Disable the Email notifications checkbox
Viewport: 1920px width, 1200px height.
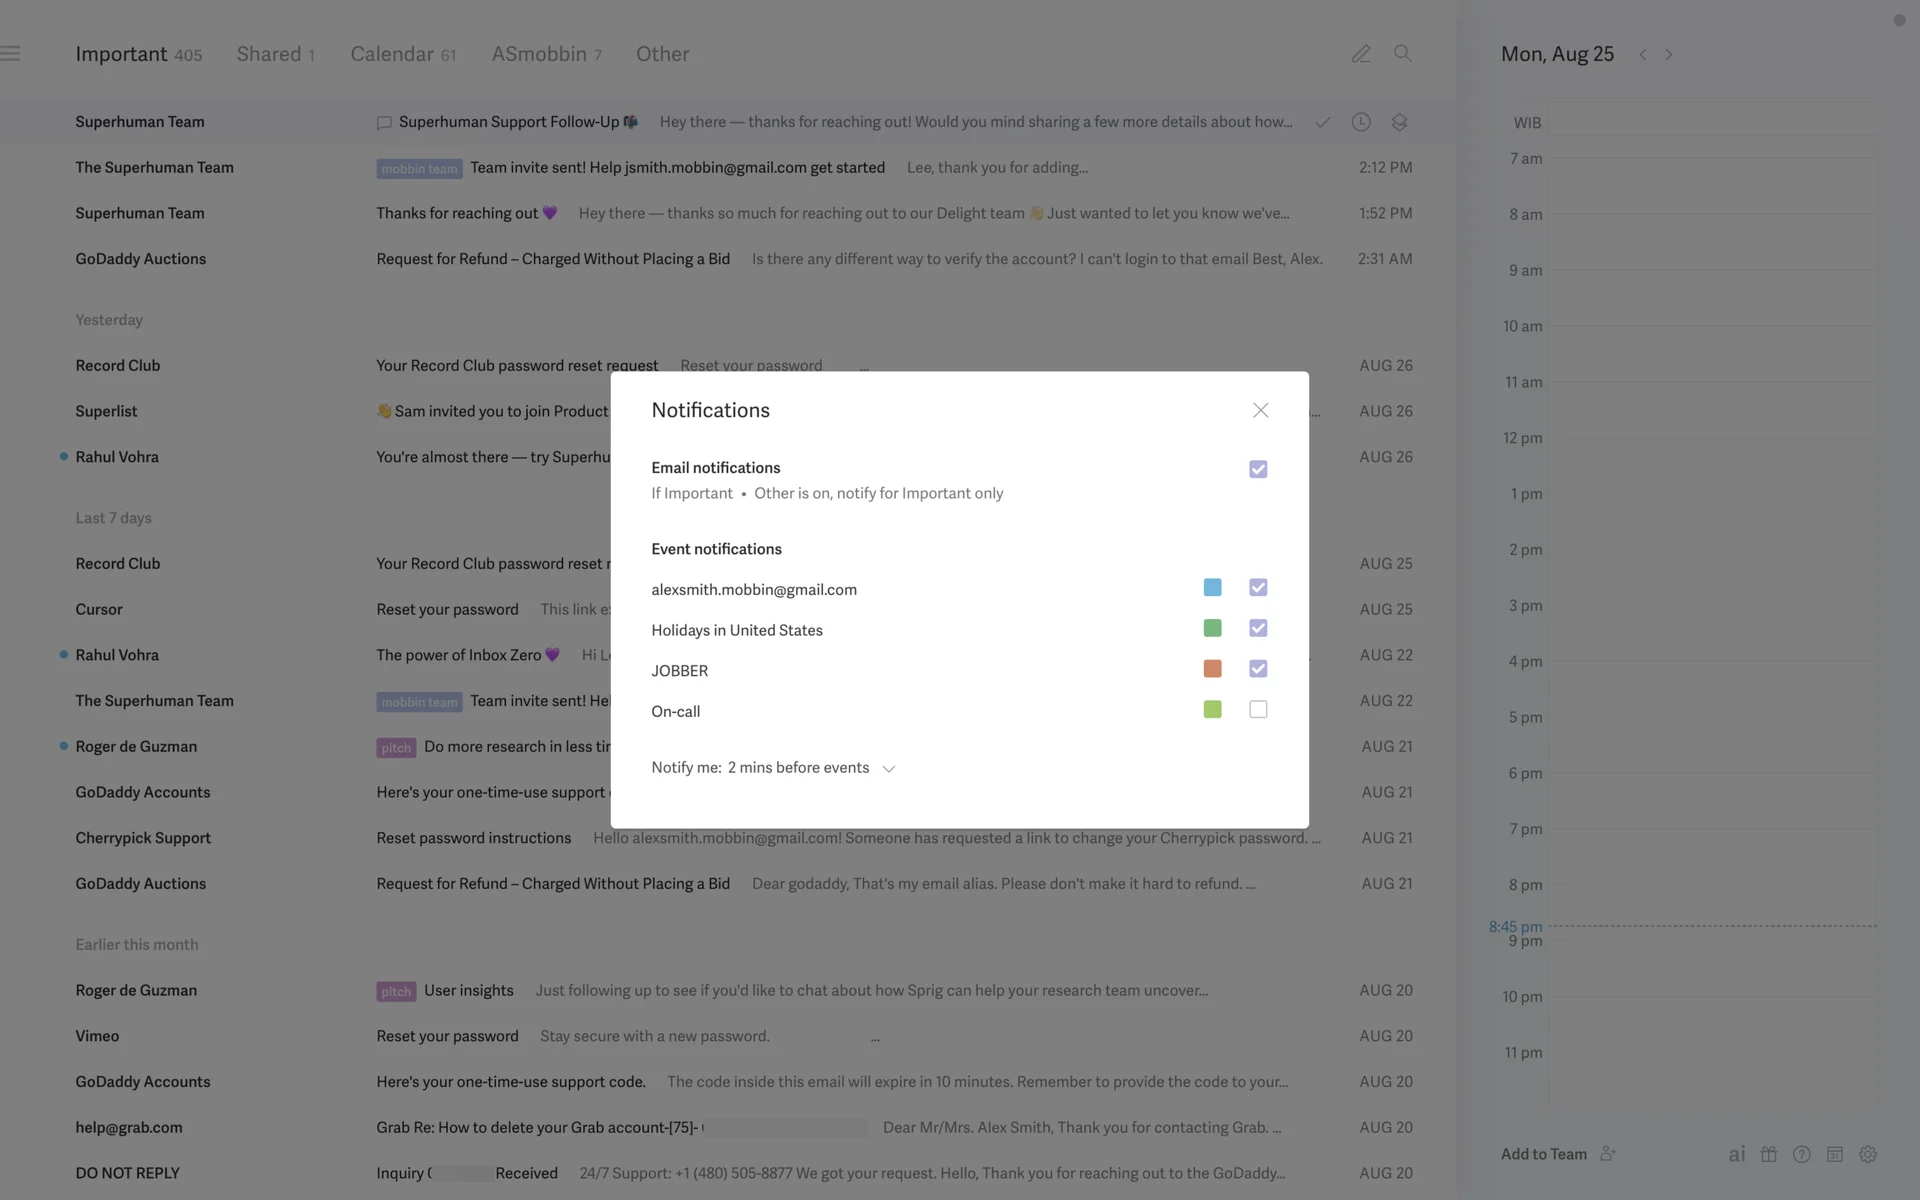(1258, 469)
